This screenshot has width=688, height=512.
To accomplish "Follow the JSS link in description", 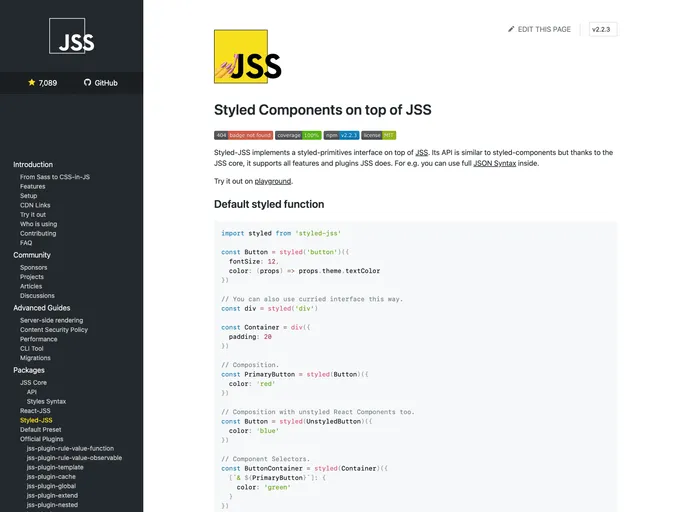I will (x=422, y=153).
